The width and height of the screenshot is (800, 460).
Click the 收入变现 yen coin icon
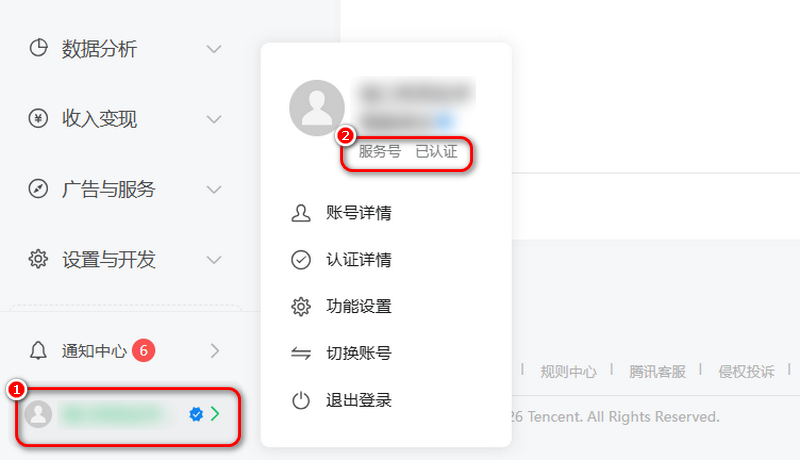[x=38, y=118]
